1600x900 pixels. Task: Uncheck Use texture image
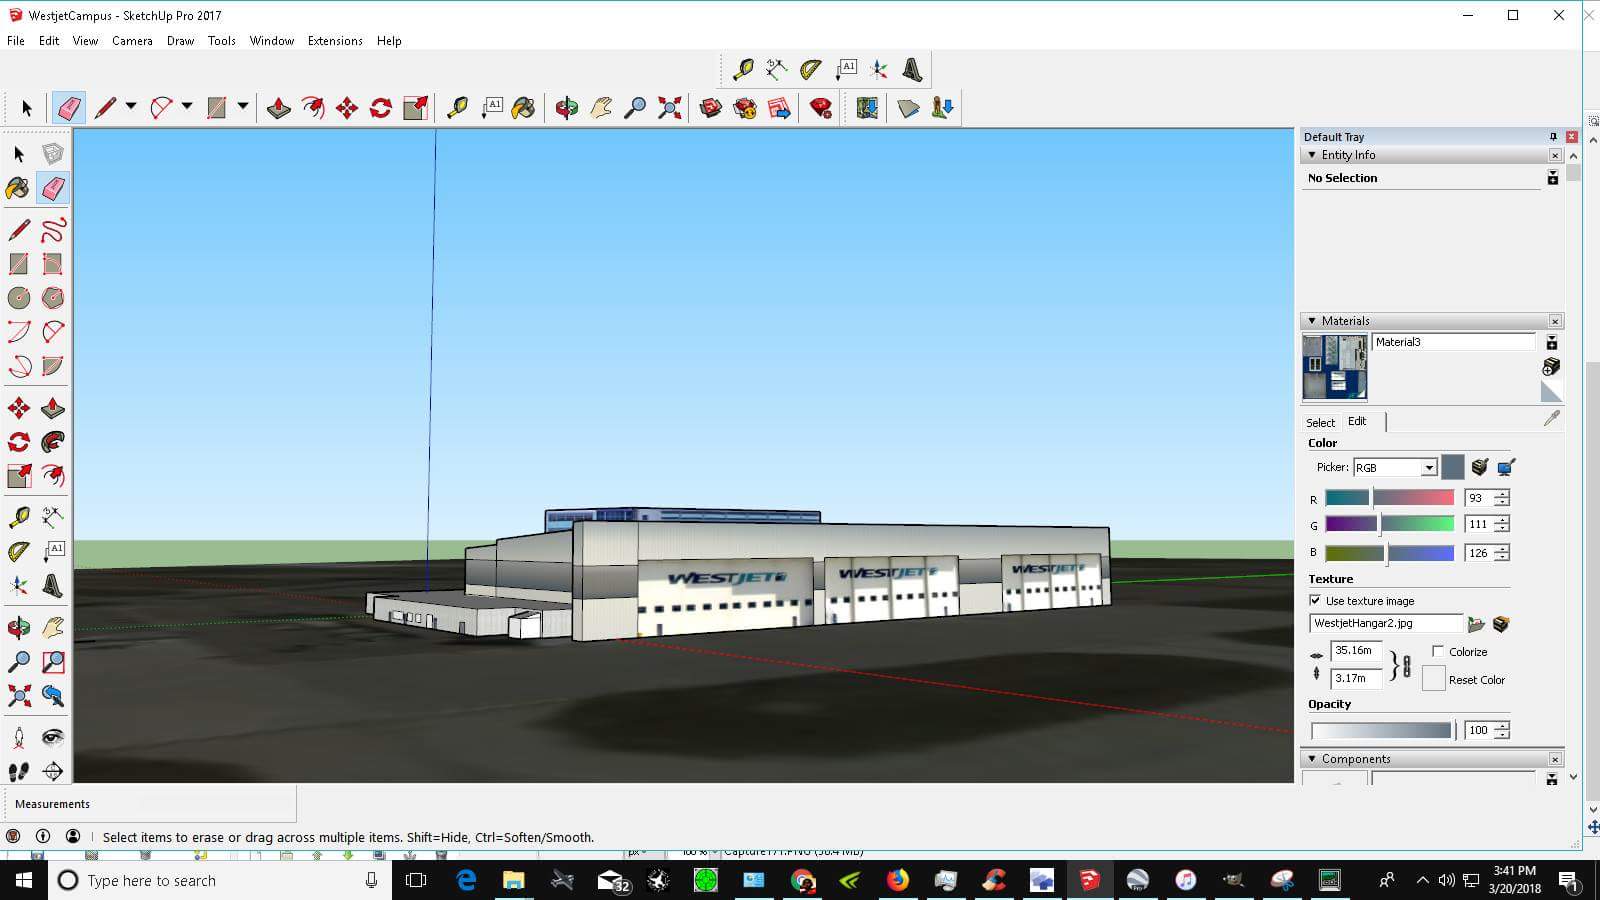(1315, 601)
